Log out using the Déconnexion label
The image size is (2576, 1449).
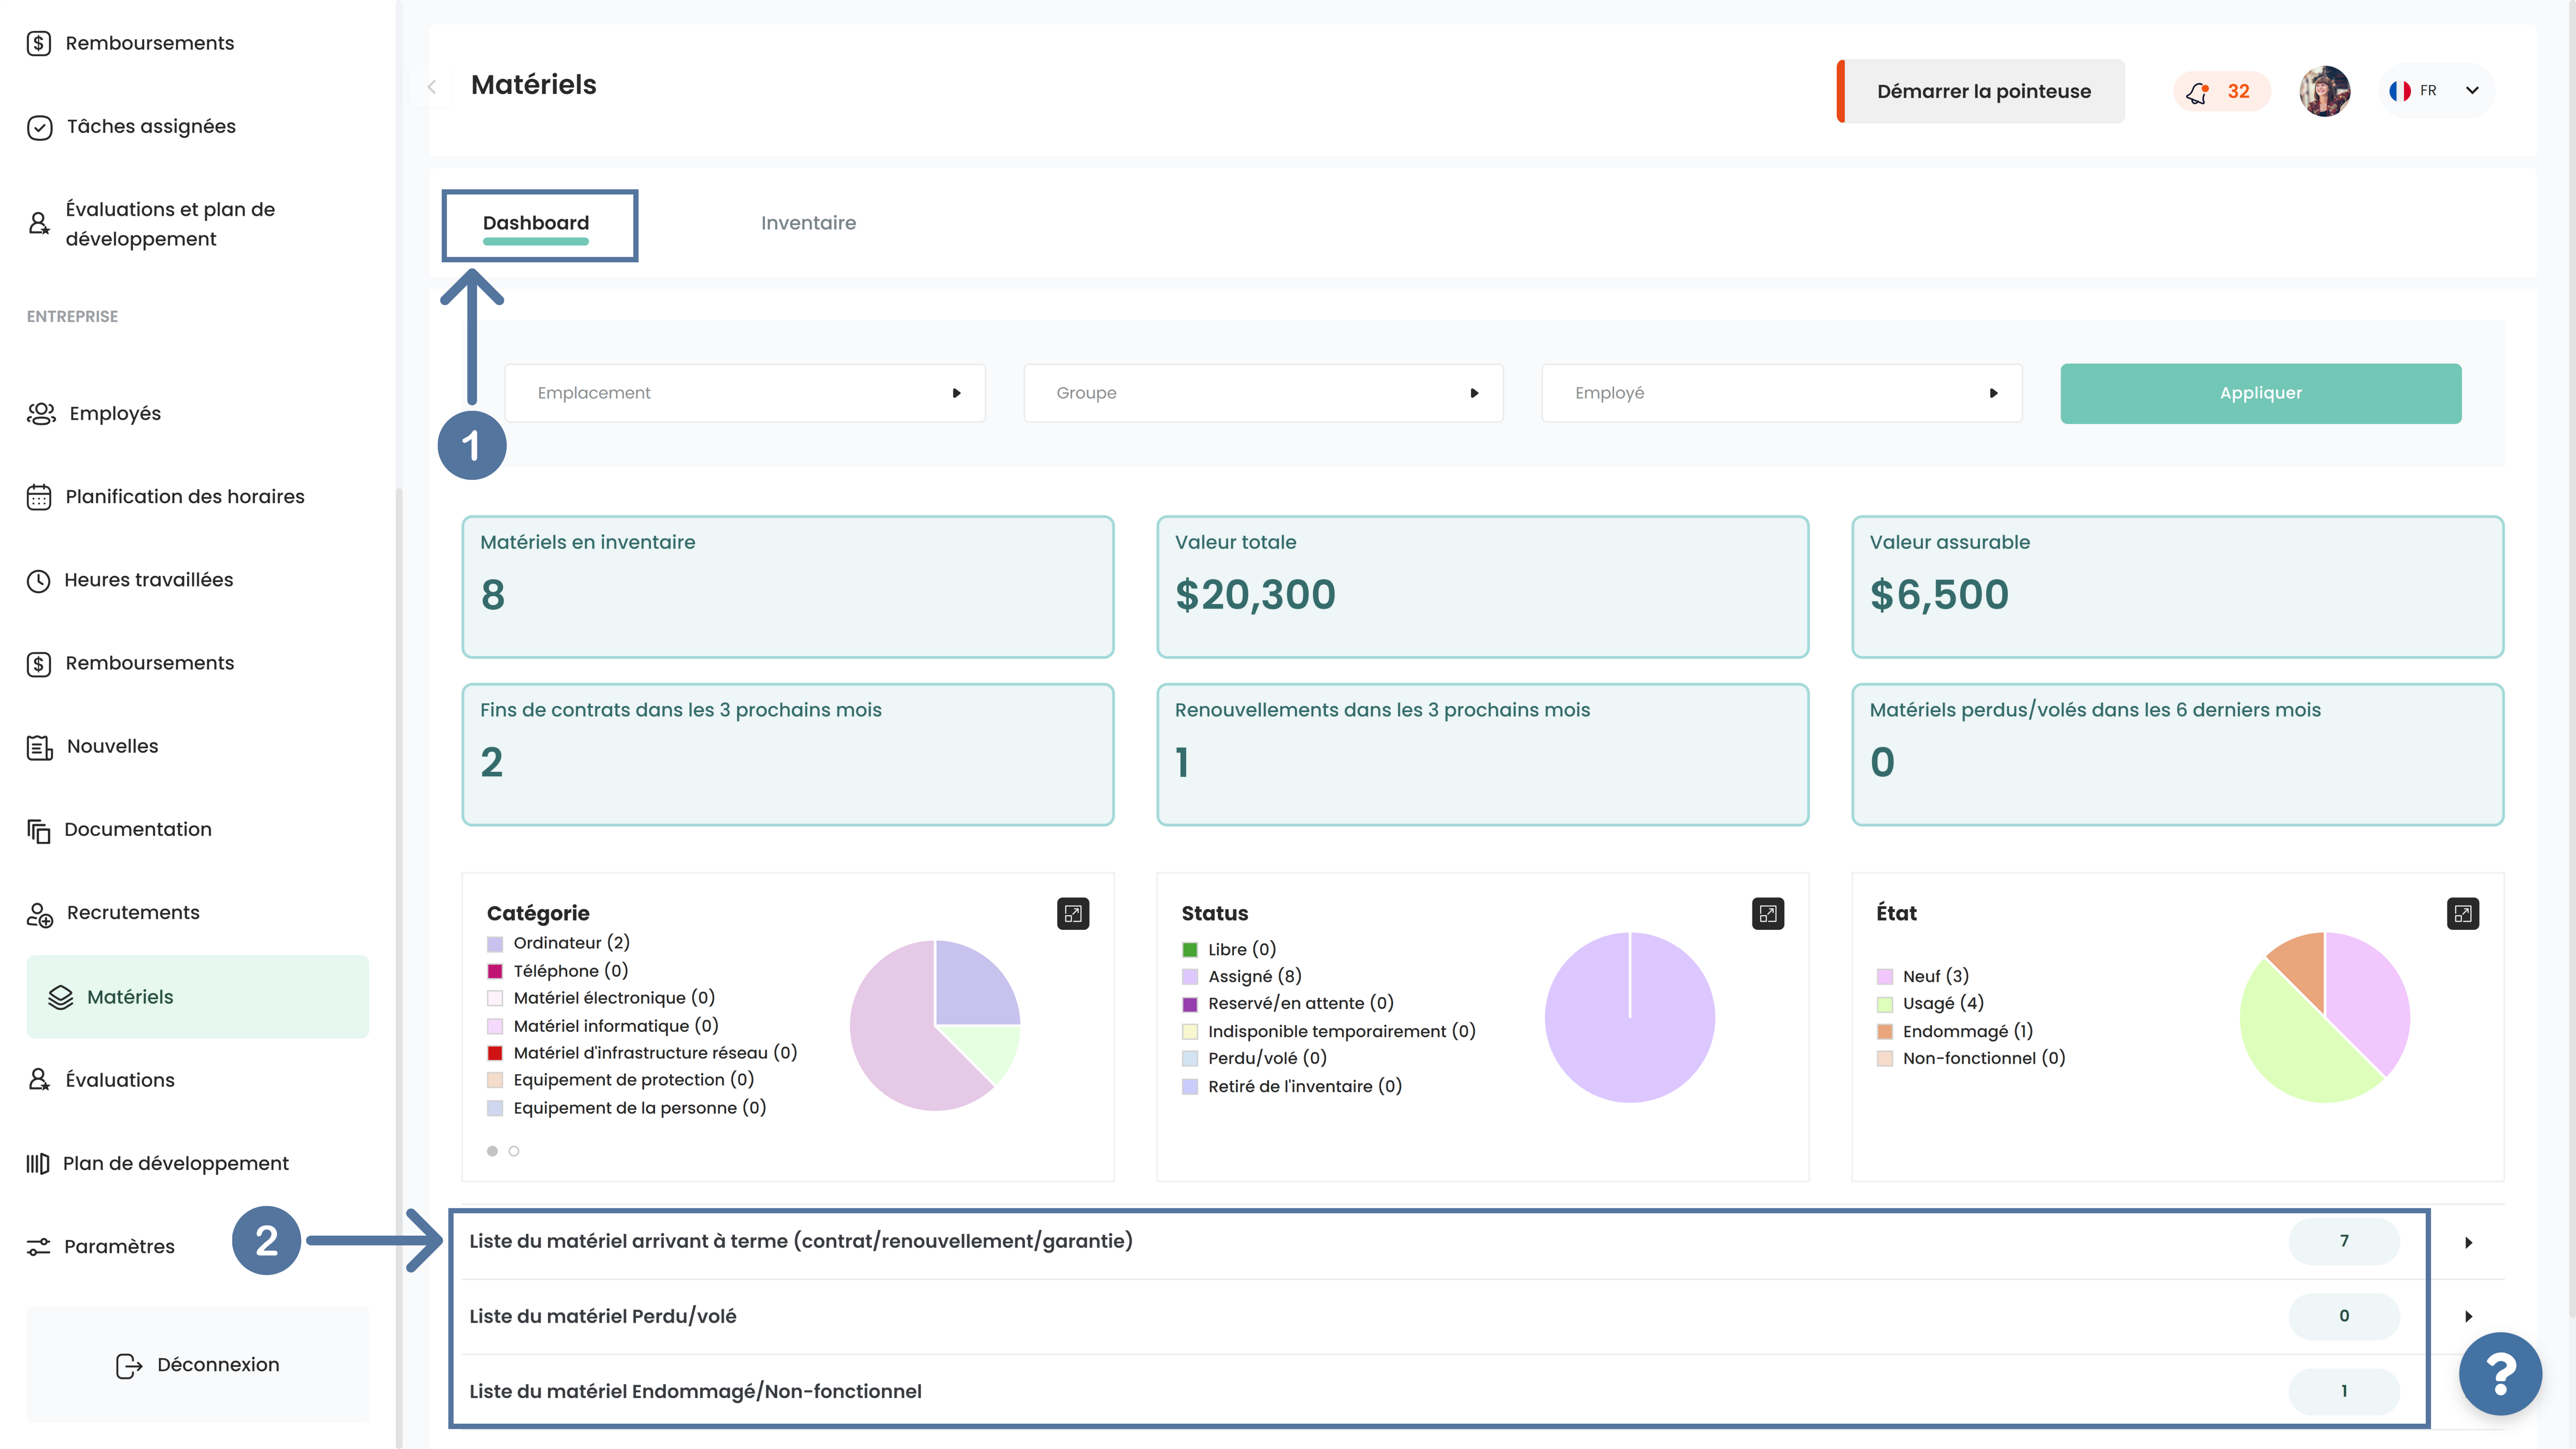(218, 1365)
